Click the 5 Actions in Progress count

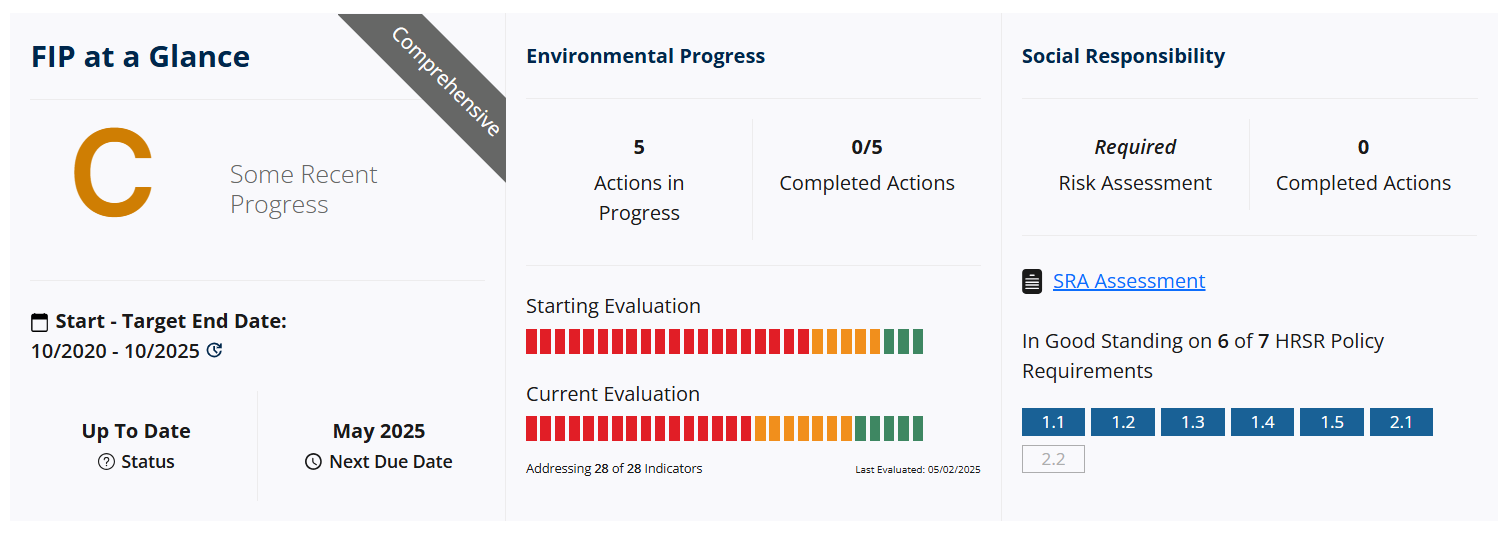(x=639, y=147)
